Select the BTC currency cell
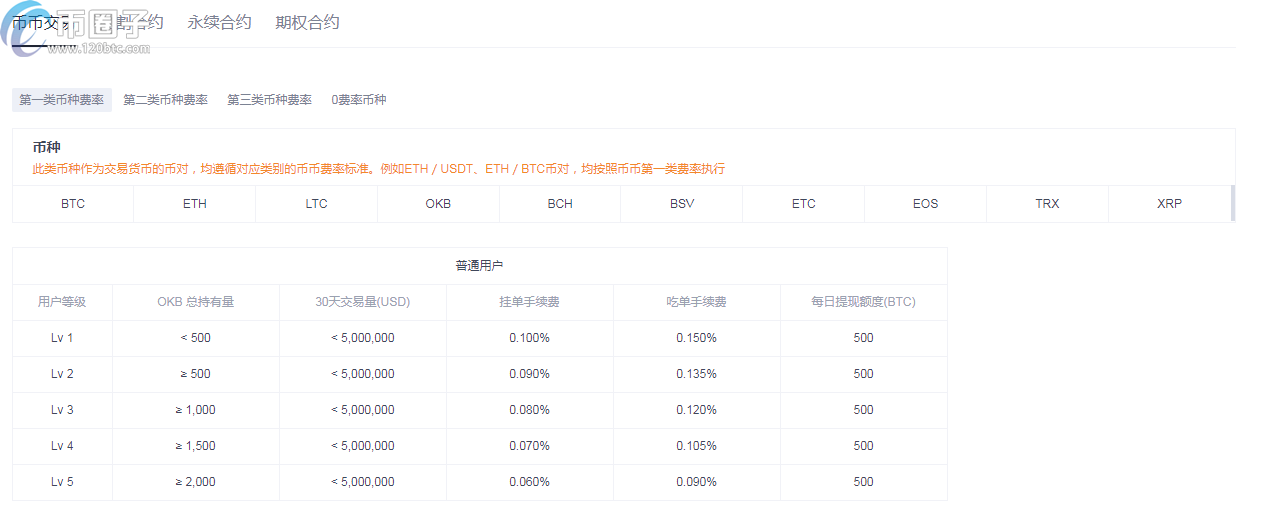Image resolution: width=1267 pixels, height=524 pixels. (x=73, y=204)
